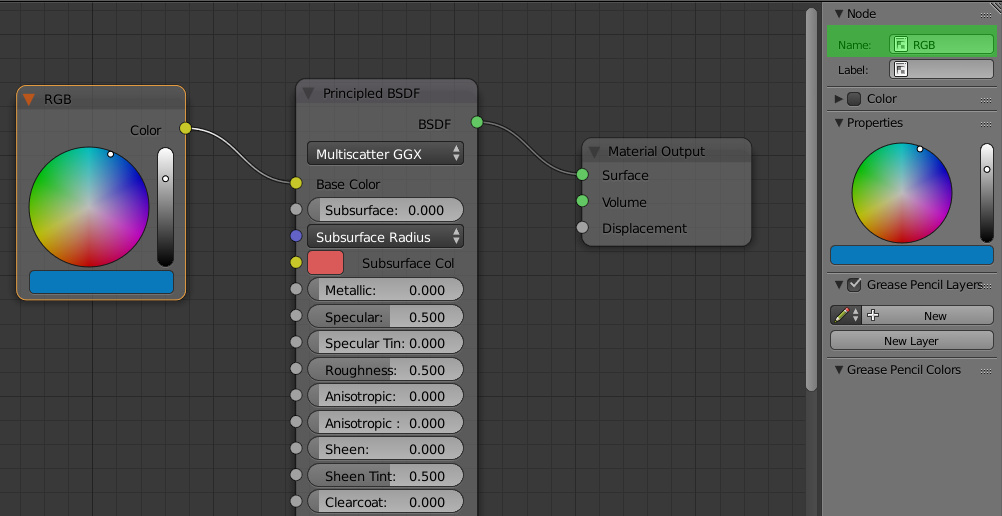Click the Roughness: 0.500 value field
The image size is (1002, 516).
tap(385, 370)
